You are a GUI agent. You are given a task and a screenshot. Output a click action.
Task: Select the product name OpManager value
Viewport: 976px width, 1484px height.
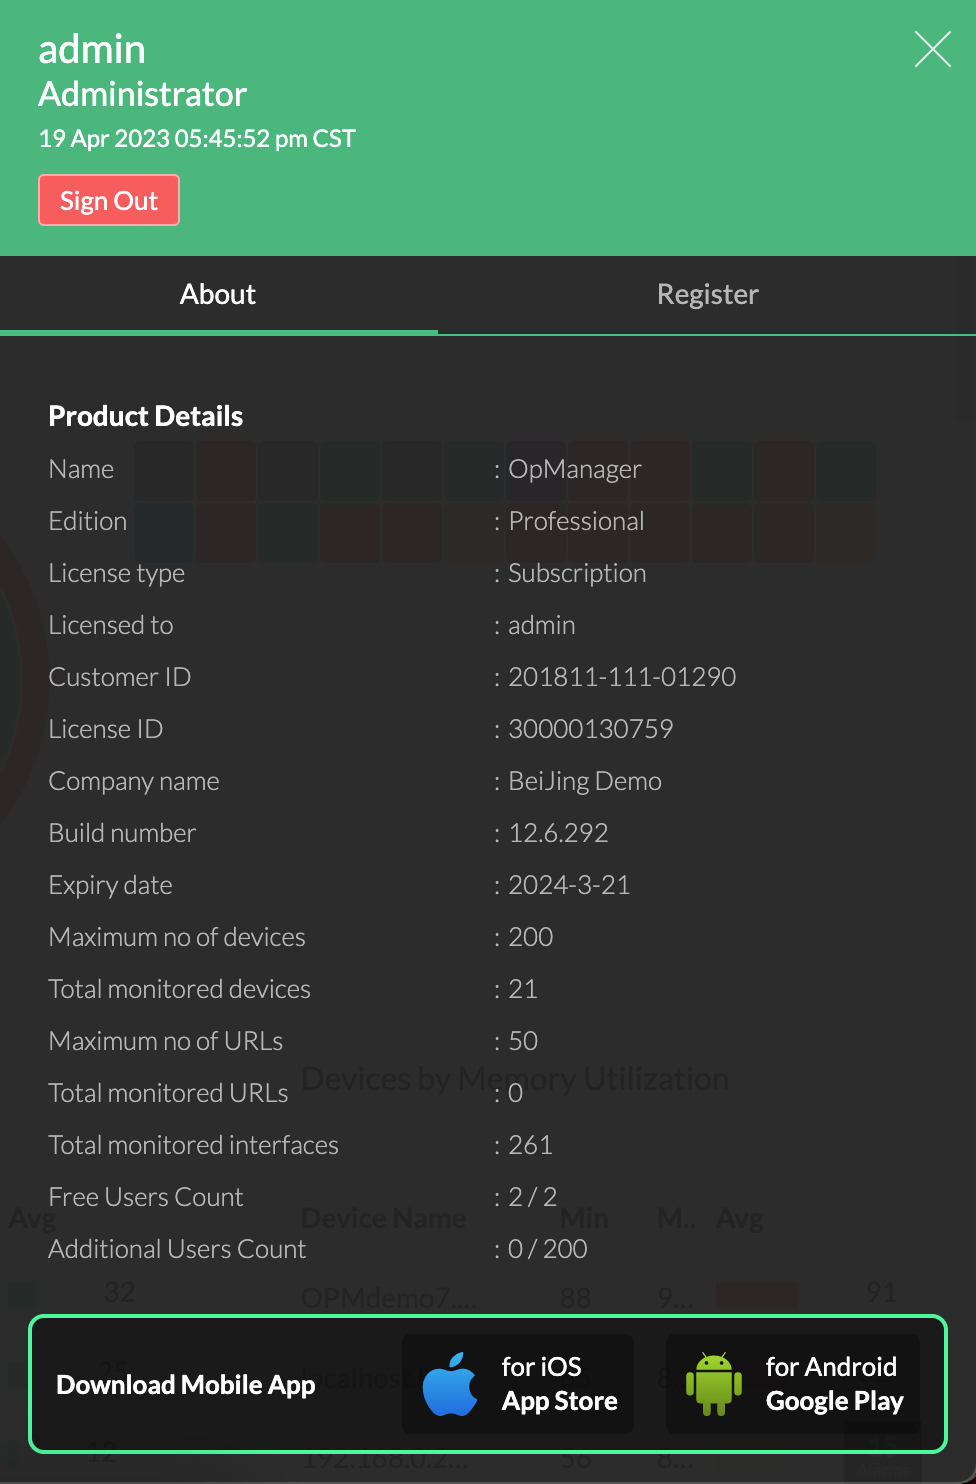pos(575,469)
